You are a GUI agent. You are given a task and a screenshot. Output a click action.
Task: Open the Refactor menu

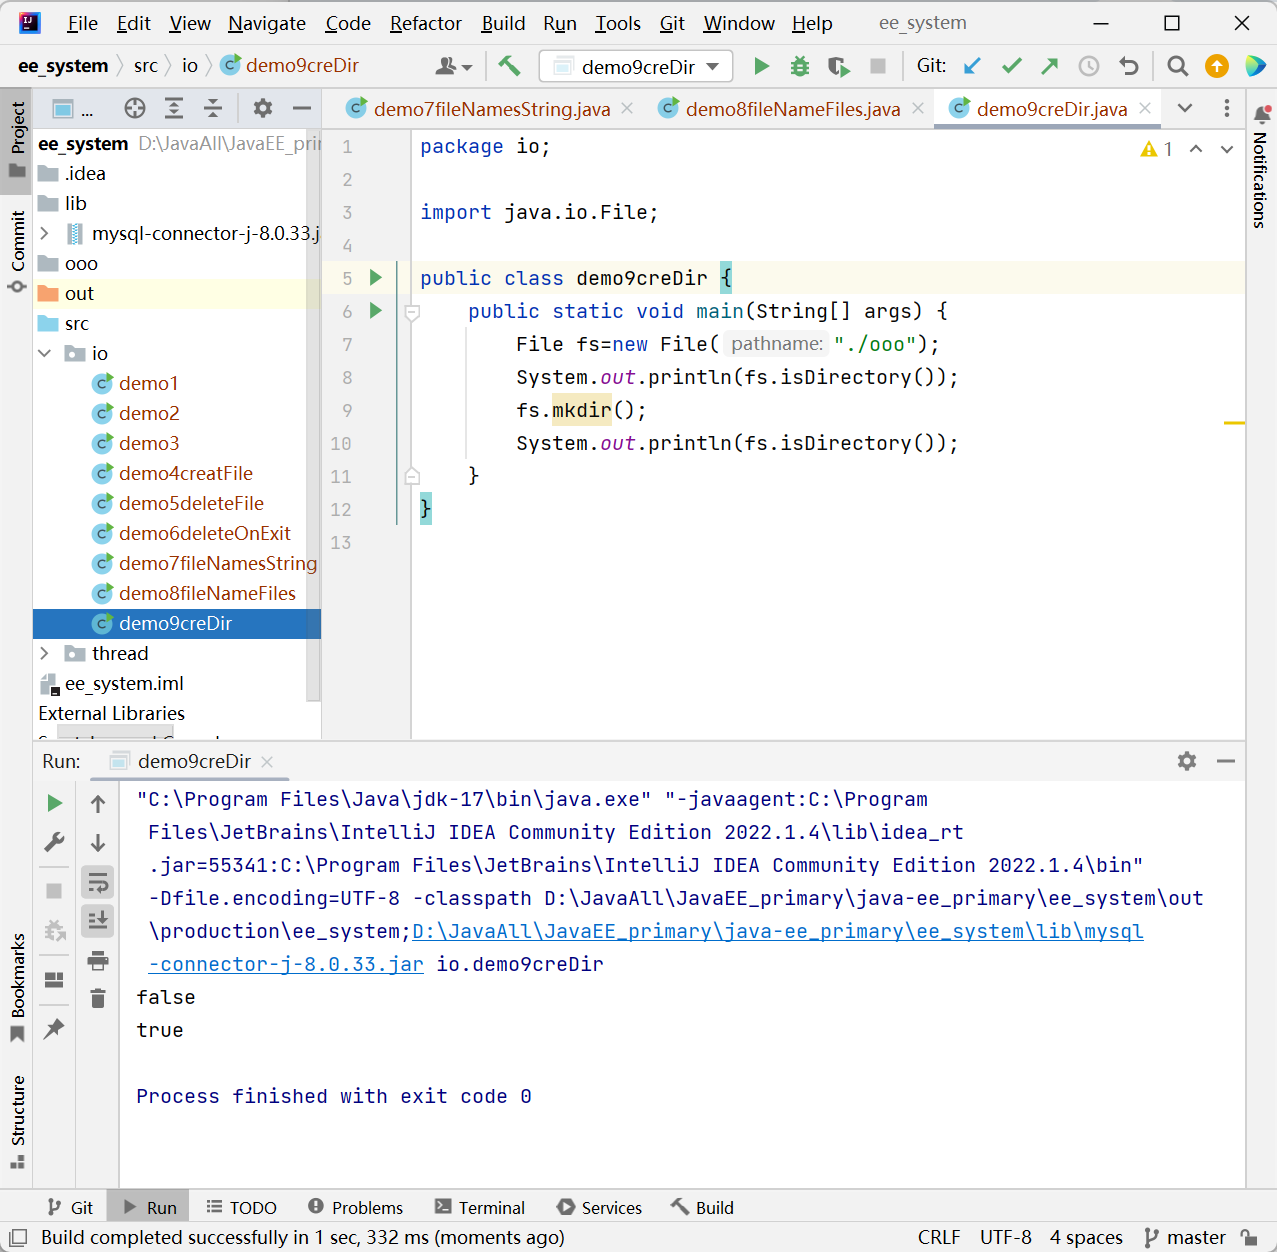[426, 23]
